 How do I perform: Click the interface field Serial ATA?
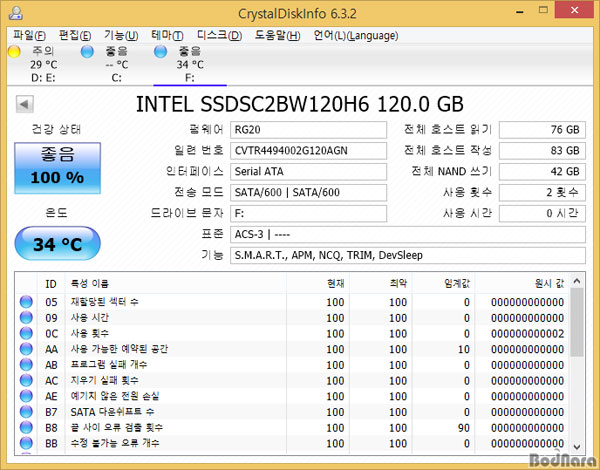(308, 171)
